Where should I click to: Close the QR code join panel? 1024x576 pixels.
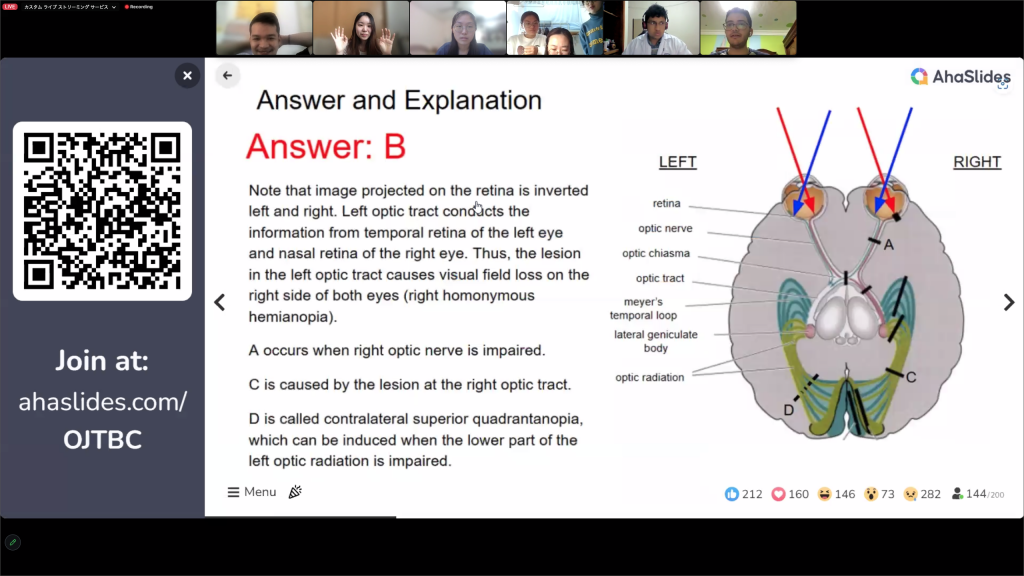click(x=187, y=75)
